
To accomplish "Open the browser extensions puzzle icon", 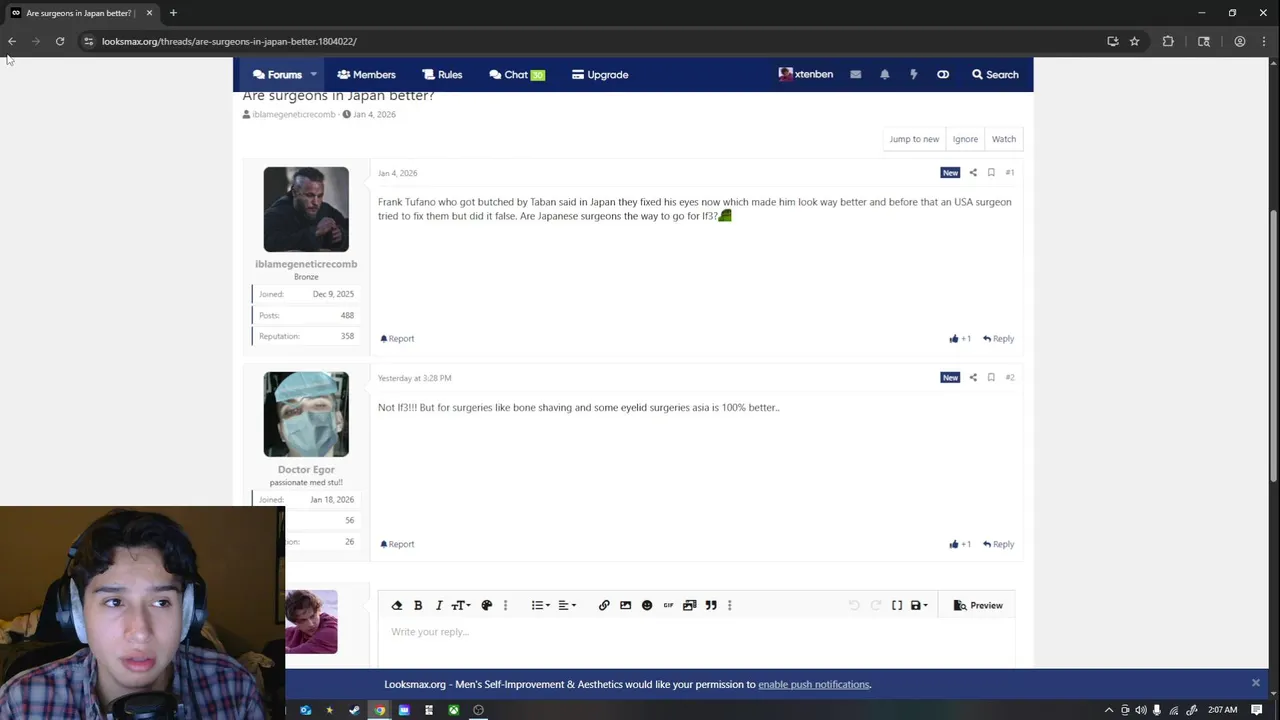I will [1168, 41].
